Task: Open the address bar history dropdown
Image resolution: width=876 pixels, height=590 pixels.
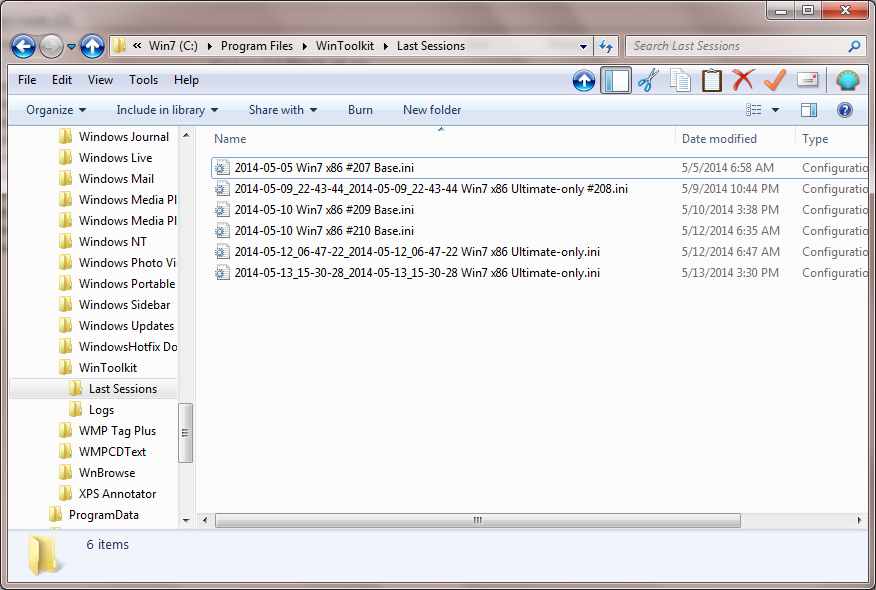Action: tap(583, 46)
